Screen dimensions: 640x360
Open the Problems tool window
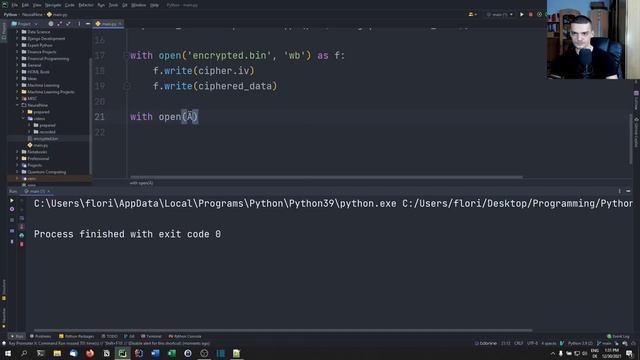pyautogui.click(x=40, y=336)
